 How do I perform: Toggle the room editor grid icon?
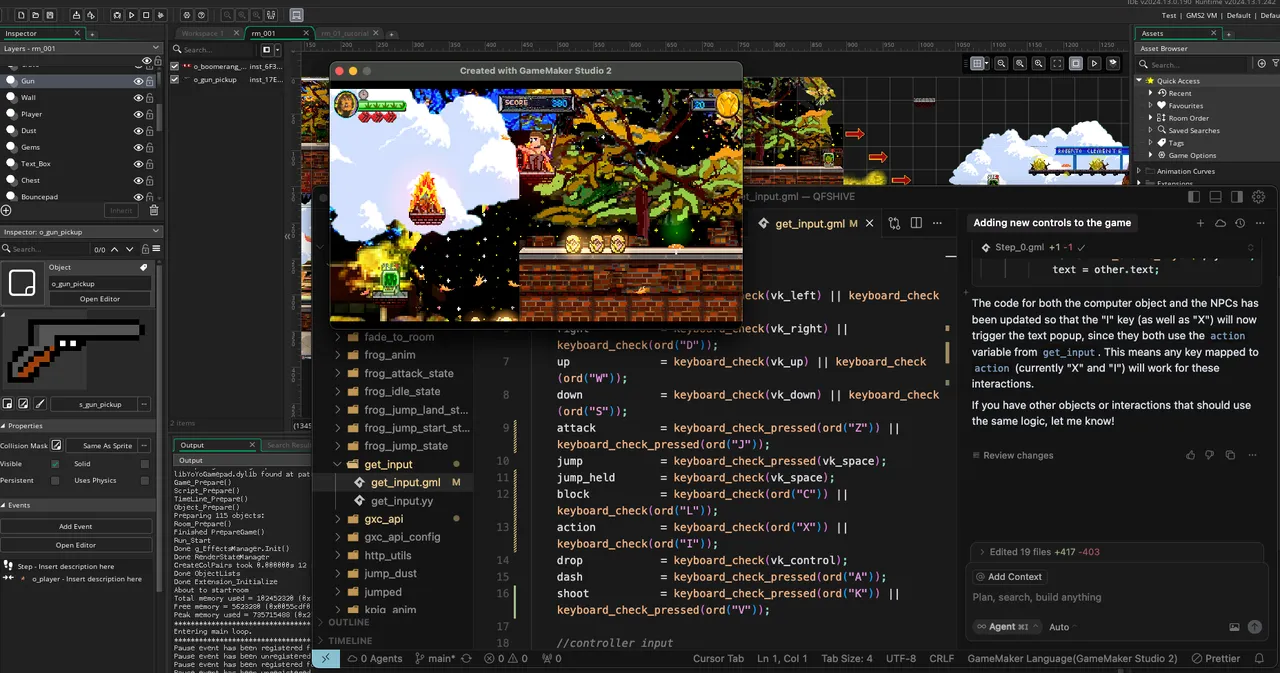(977, 63)
